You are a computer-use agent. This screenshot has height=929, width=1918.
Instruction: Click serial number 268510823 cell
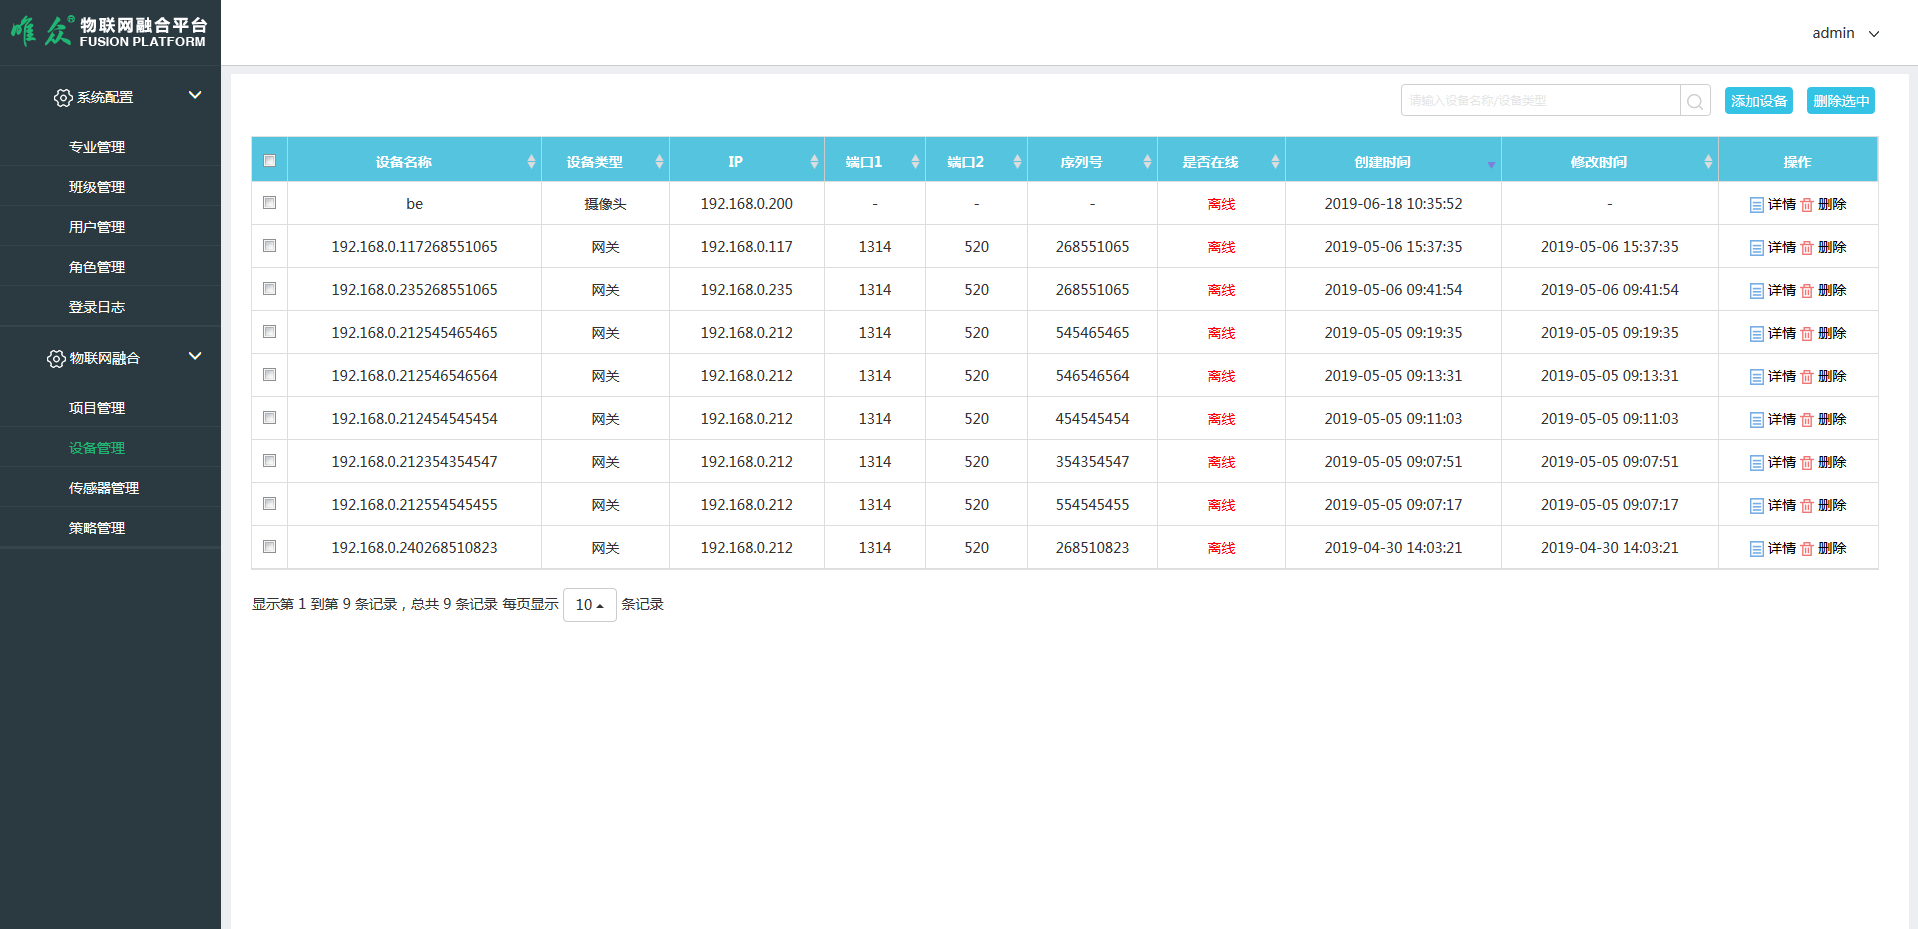tap(1092, 548)
